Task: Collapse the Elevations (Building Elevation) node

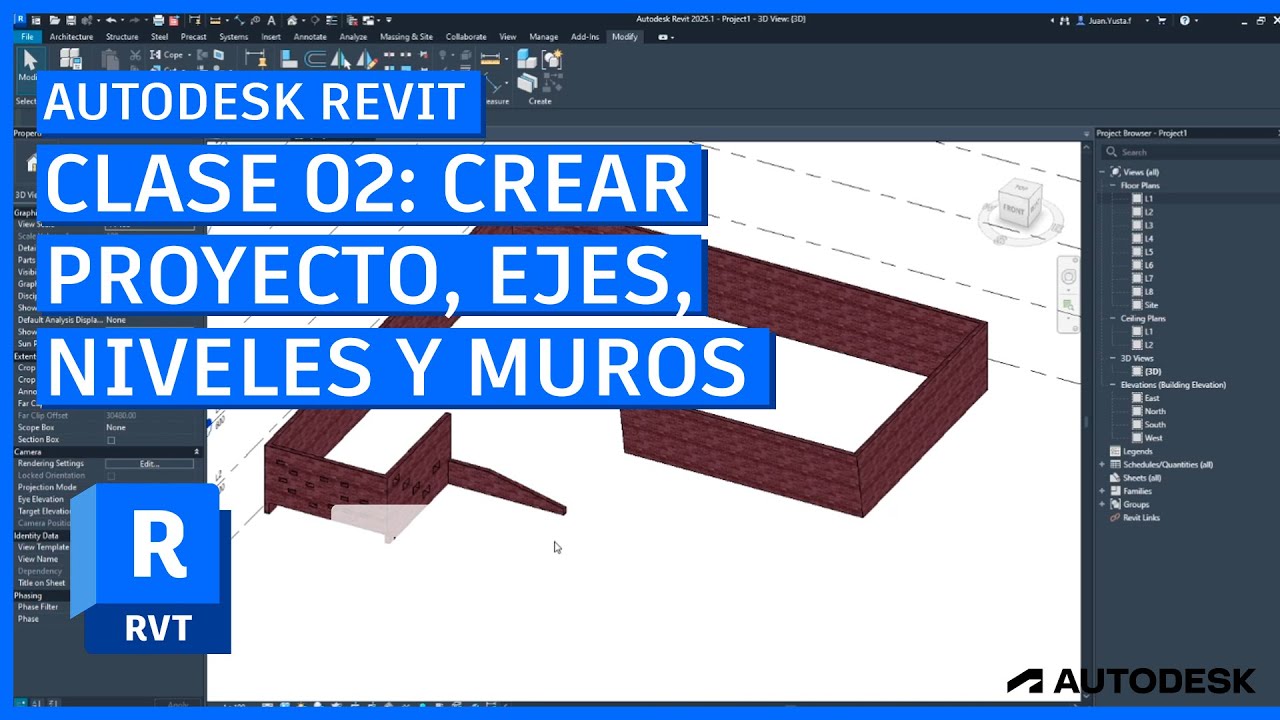Action: [x=1113, y=385]
